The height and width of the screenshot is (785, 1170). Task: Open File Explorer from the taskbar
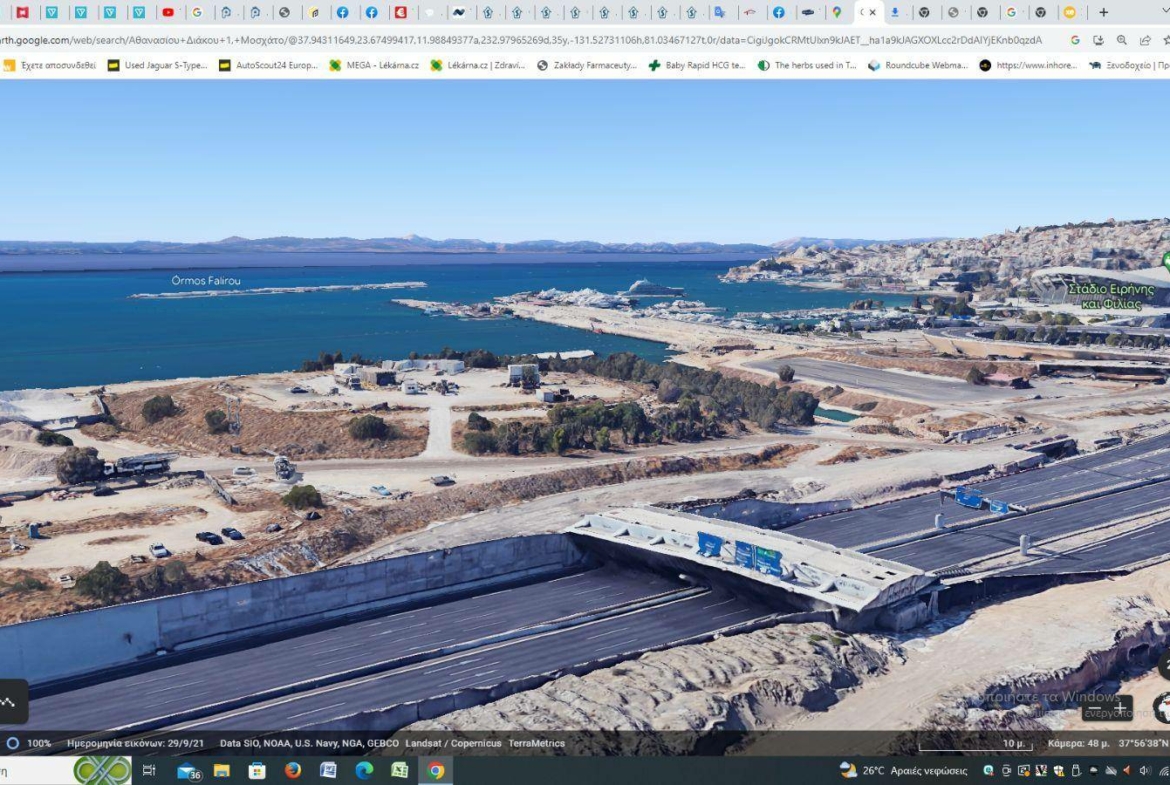221,770
